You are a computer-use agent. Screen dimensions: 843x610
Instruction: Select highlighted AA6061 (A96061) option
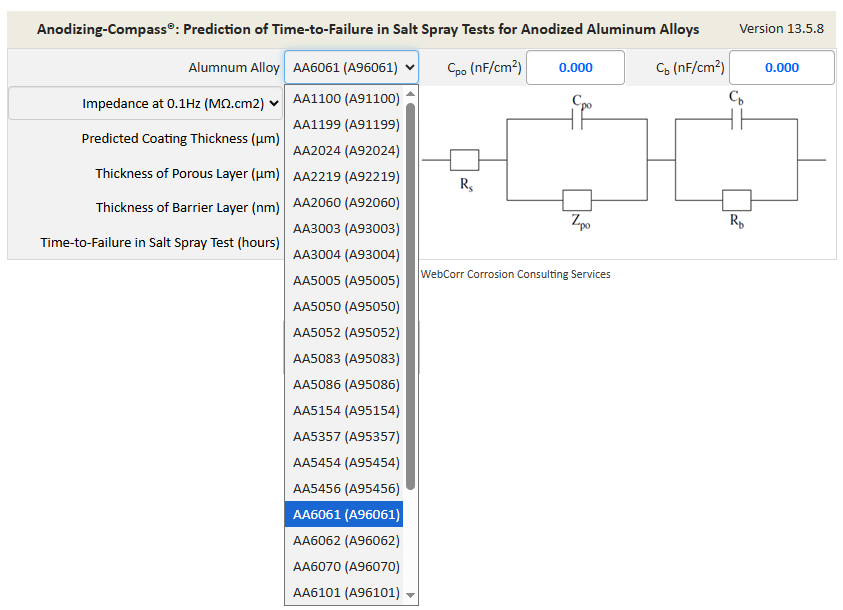tap(345, 514)
